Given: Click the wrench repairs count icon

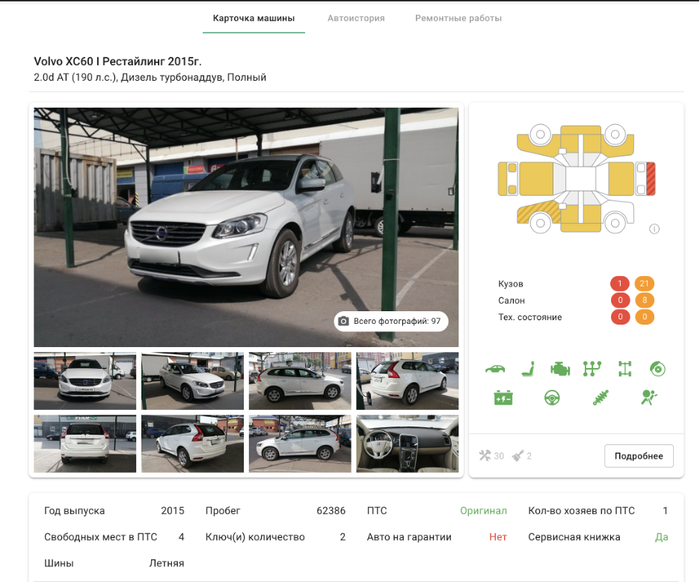Looking at the screenshot, I should [x=484, y=456].
